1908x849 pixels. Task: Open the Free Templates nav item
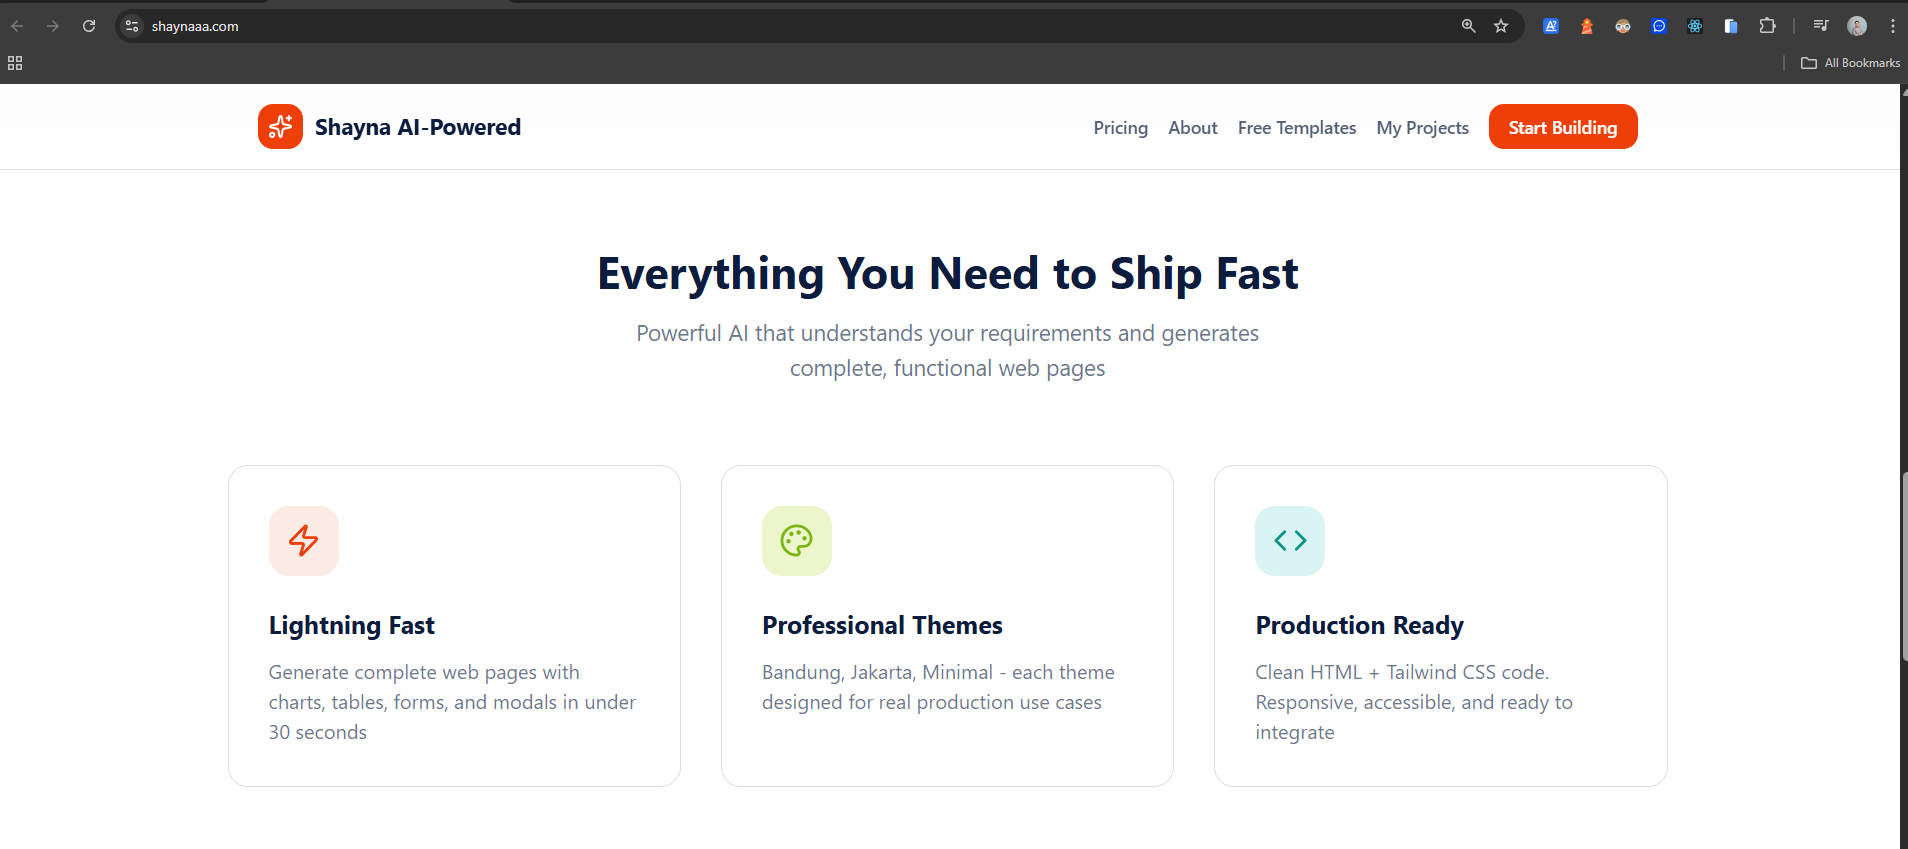1296,128
